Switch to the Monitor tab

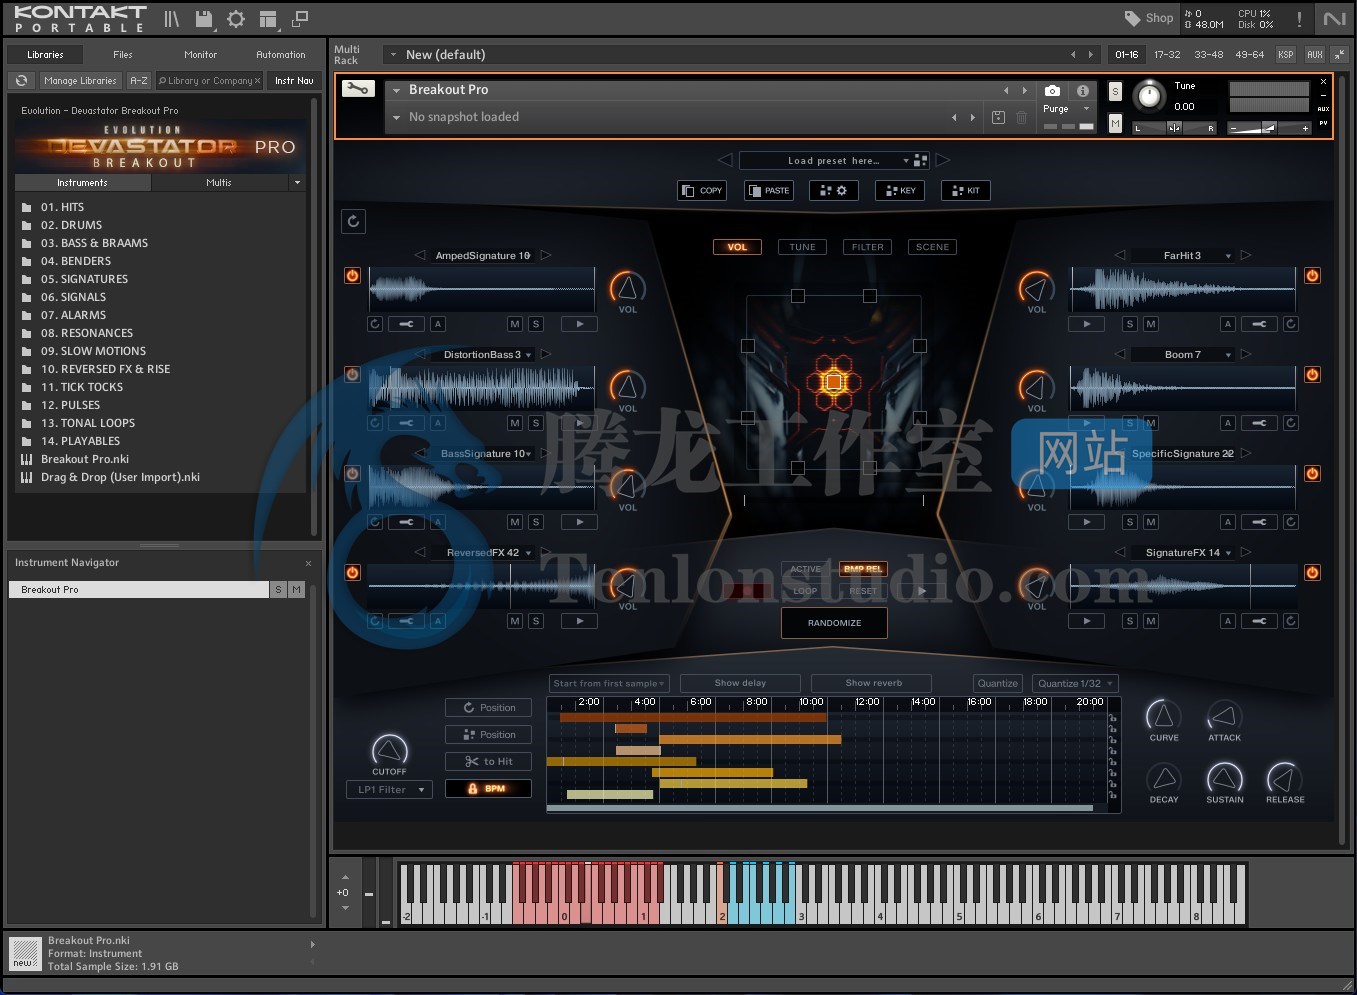coord(200,55)
